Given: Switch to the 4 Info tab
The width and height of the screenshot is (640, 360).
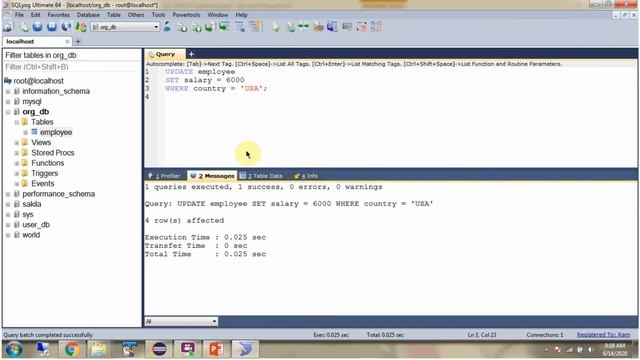Looking at the screenshot, I should pos(306,176).
